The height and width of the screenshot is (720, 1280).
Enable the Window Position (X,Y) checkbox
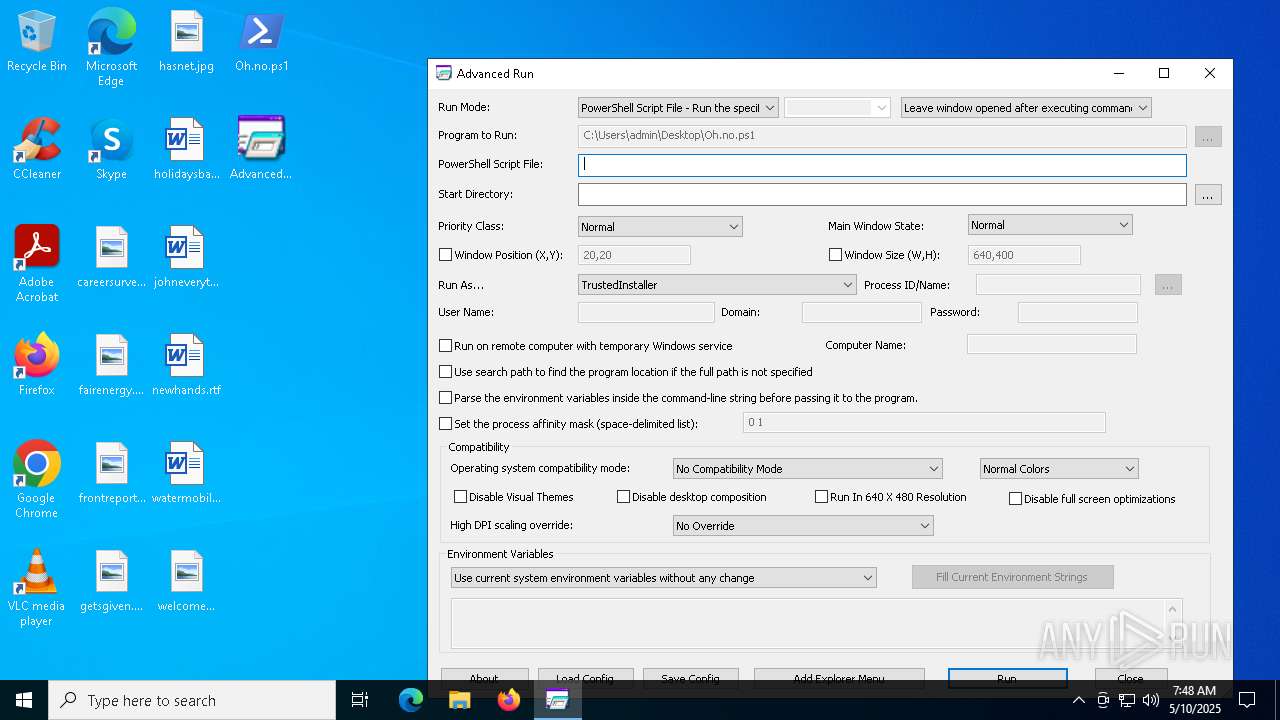pos(446,255)
